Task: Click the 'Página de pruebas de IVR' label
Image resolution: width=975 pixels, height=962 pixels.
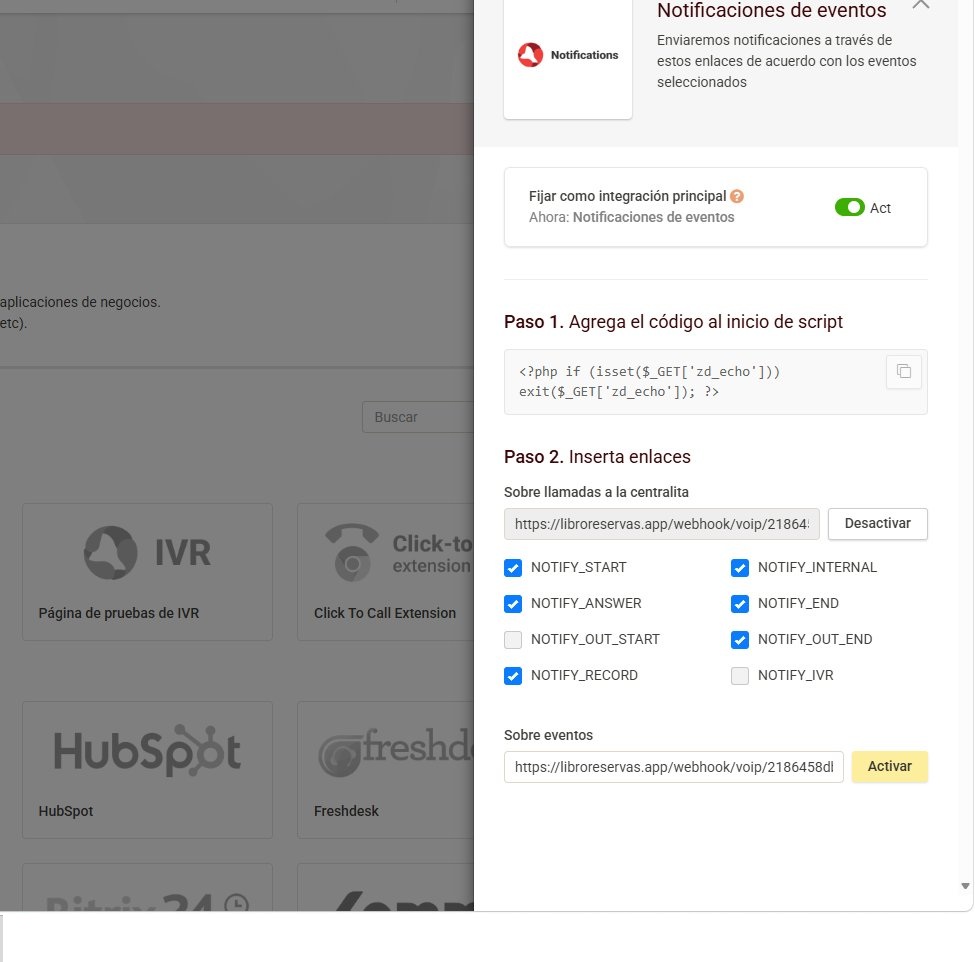Action: tap(119, 613)
